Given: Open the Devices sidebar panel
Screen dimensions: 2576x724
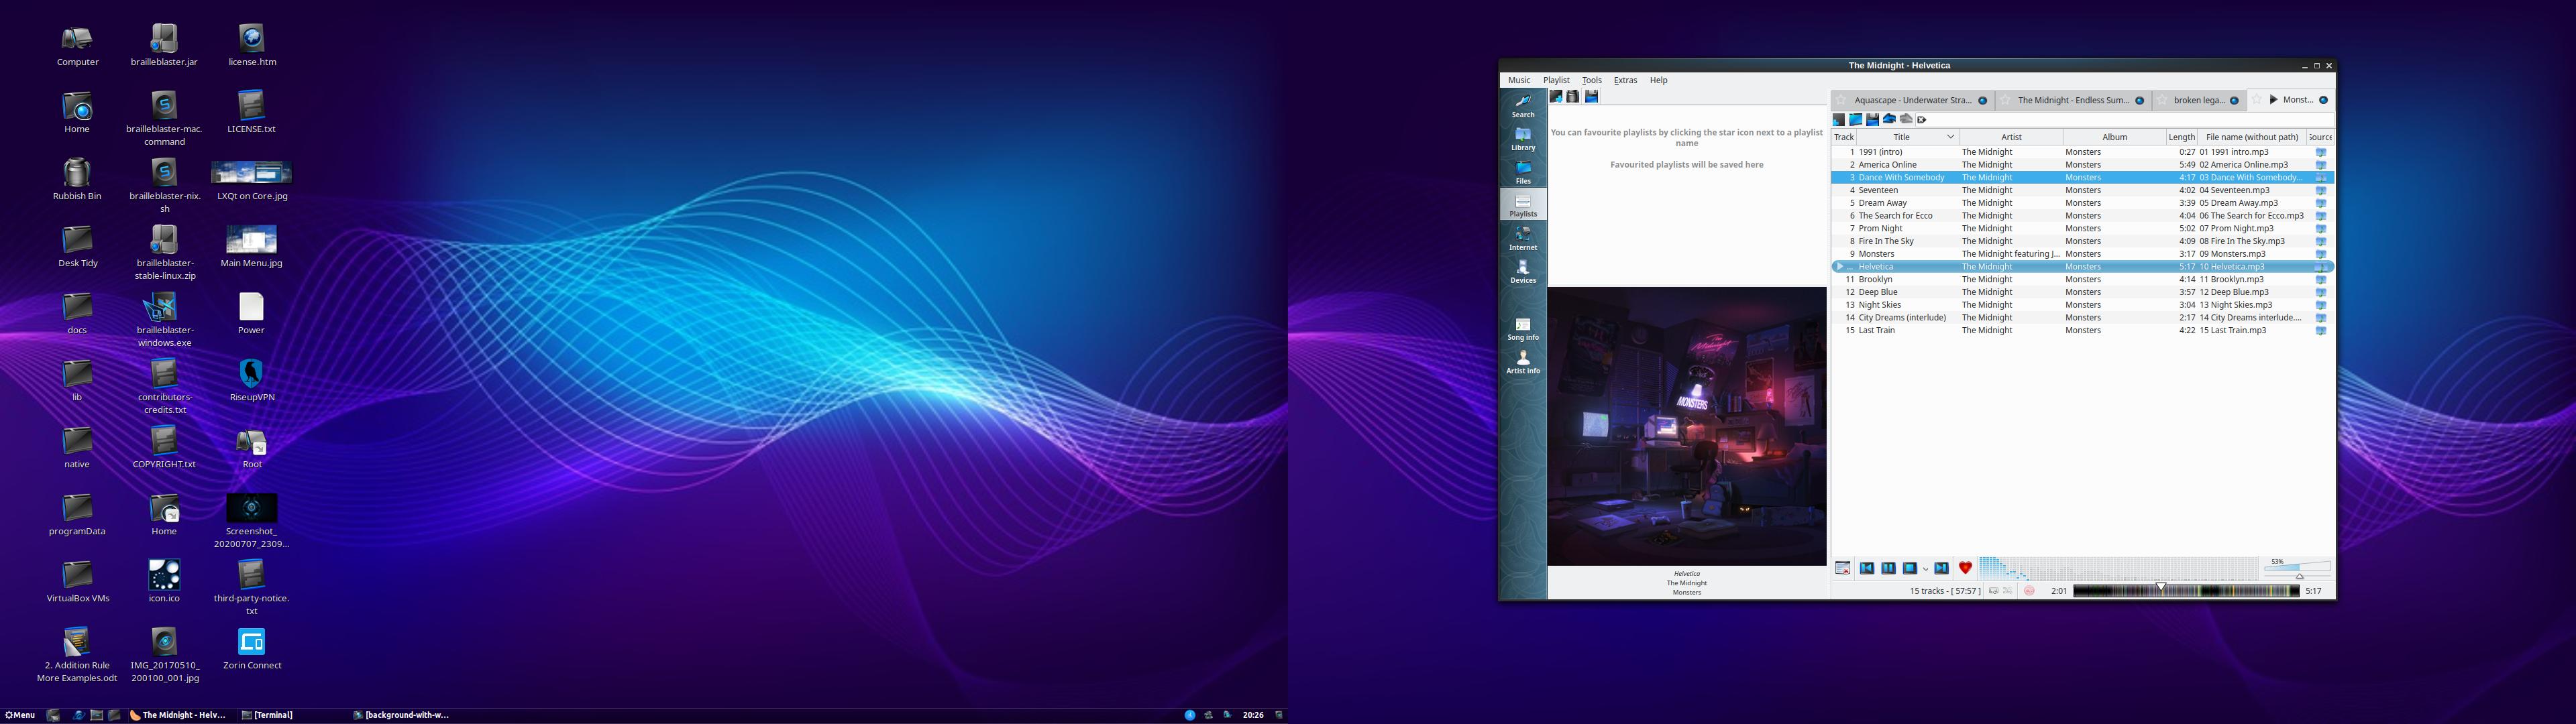Looking at the screenshot, I should point(1522,271).
